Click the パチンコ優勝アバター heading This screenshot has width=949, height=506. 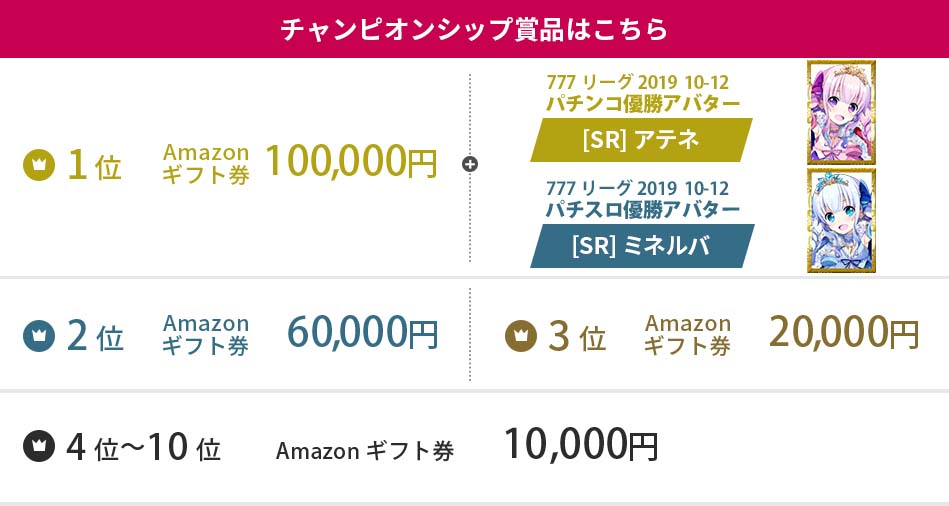[x=642, y=103]
